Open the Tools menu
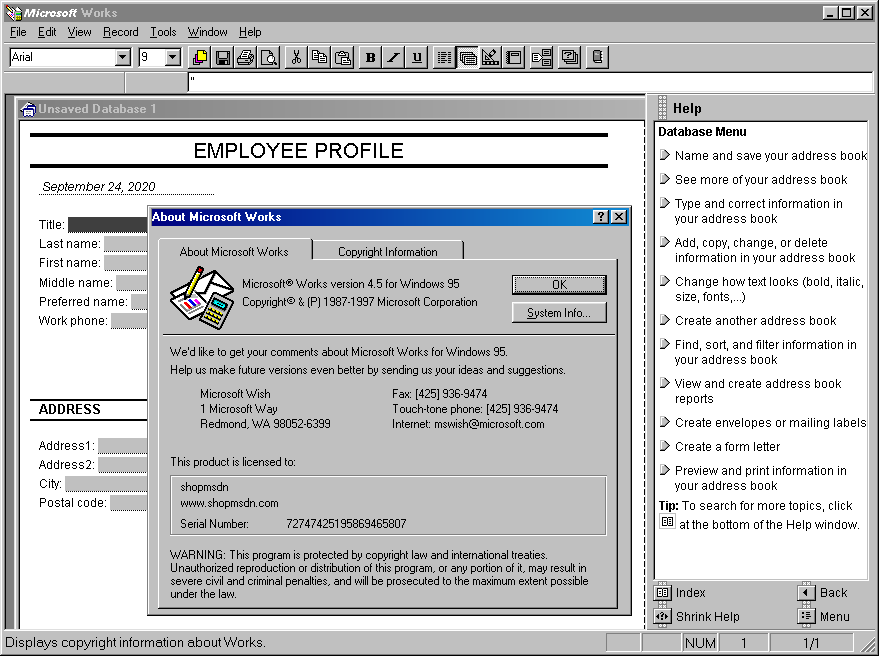Viewport: 879px width, 656px height. point(163,32)
